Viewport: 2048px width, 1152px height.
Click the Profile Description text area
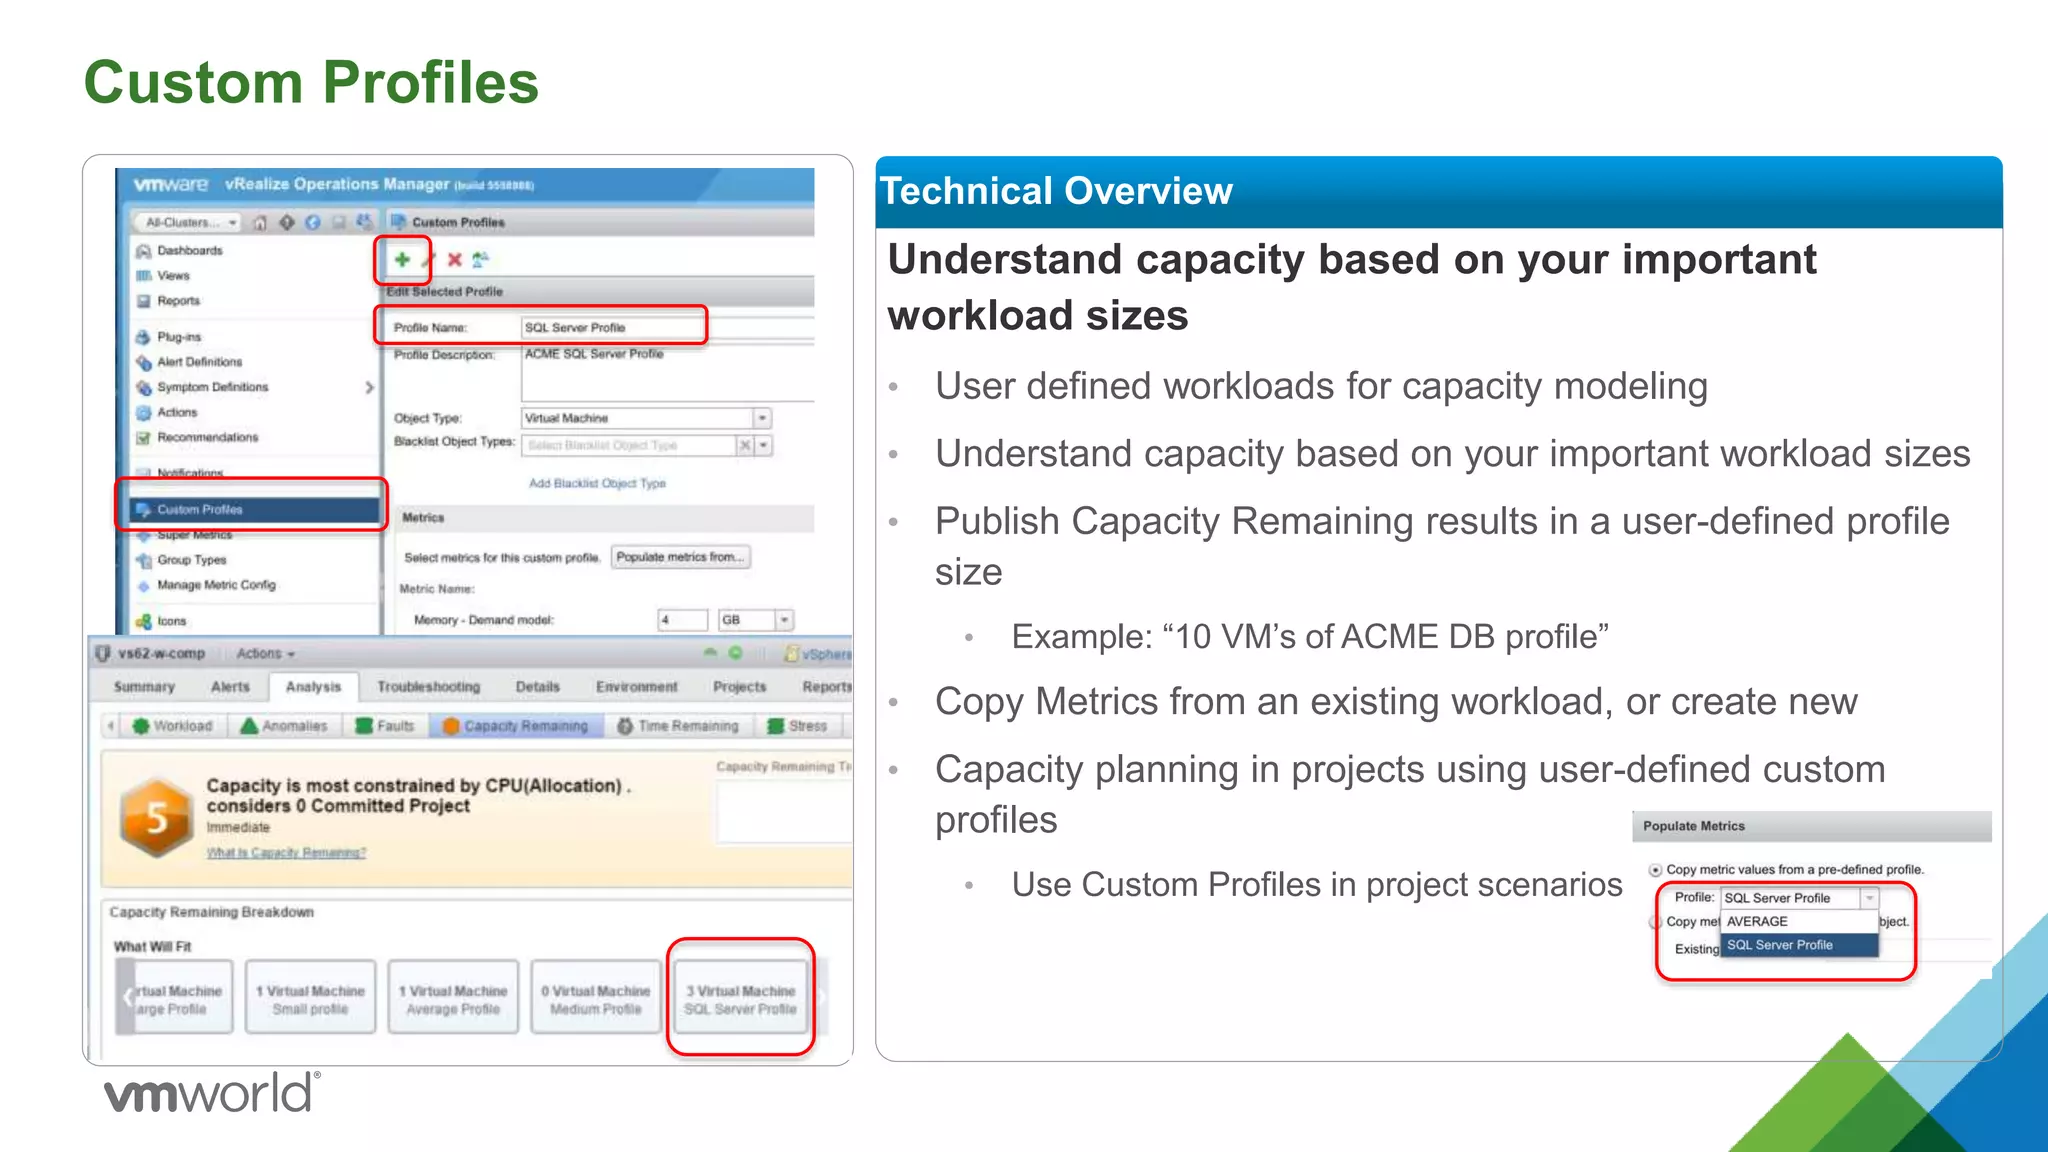[x=666, y=373]
